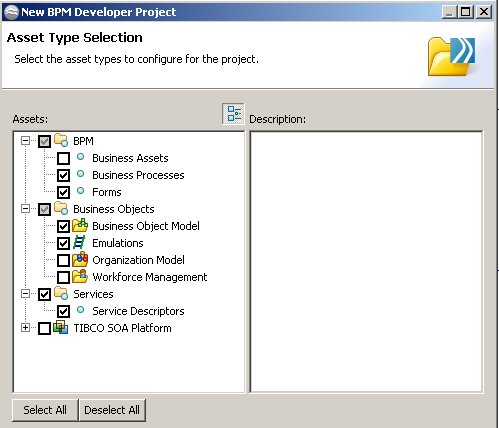
Task: Select the Workforce Management label
Action: tap(150, 277)
